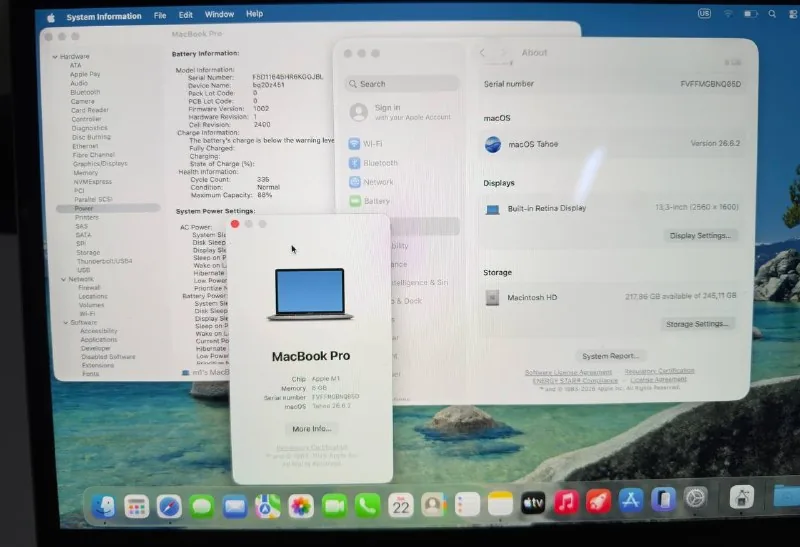Select Firewall under Network in System Information
Viewport: 800px width, 547px height.
(89, 288)
